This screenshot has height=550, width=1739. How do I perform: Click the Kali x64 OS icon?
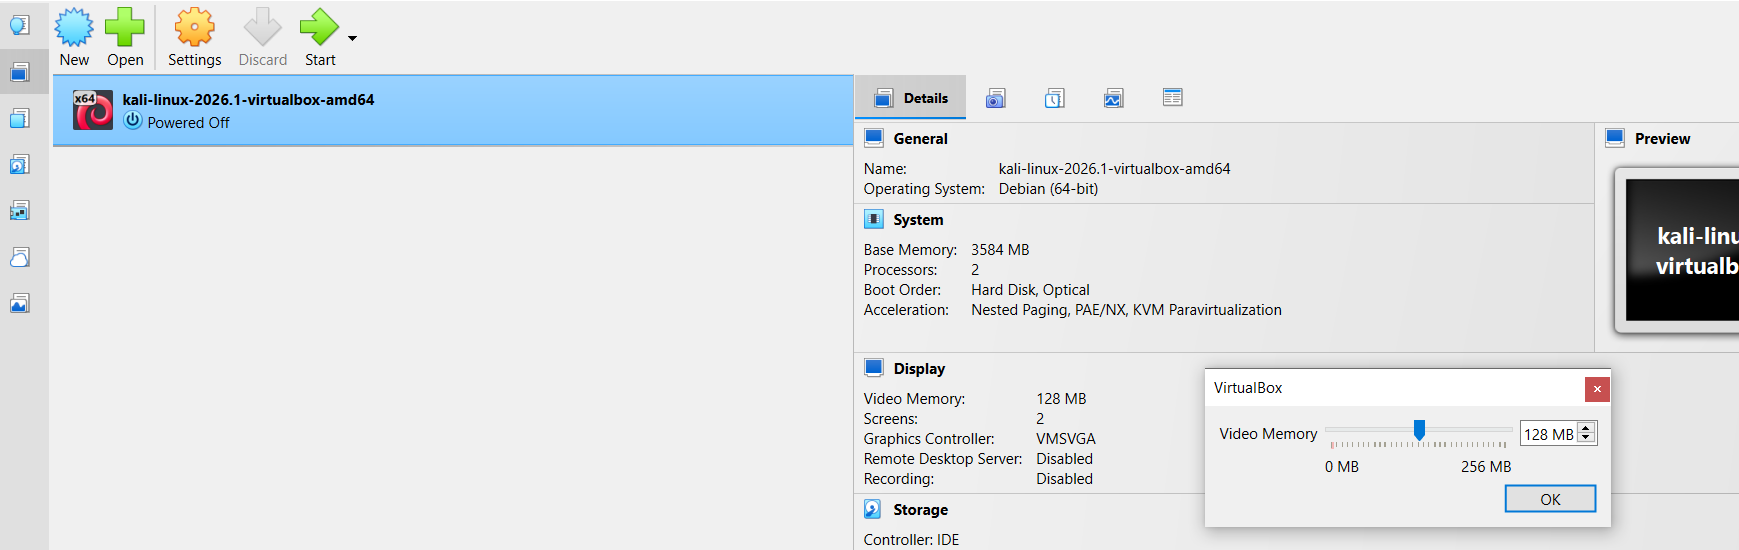(93, 110)
